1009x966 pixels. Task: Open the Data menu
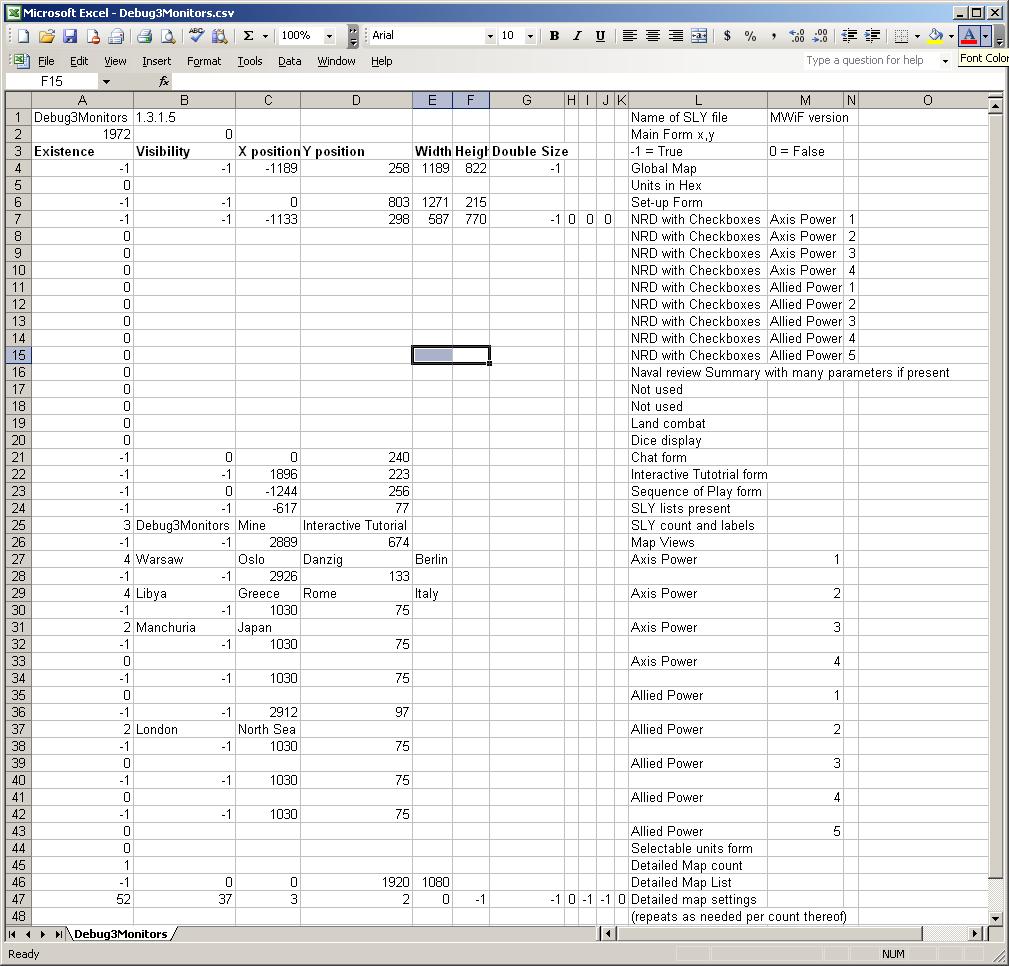tap(290, 61)
